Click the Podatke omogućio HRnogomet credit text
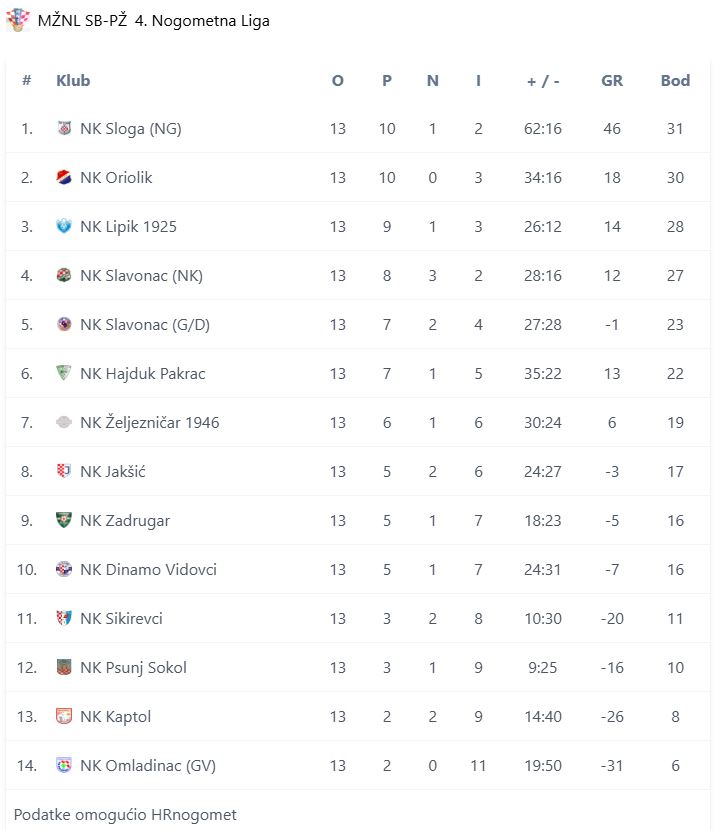Screen dimensions: 721x830 coord(125,815)
